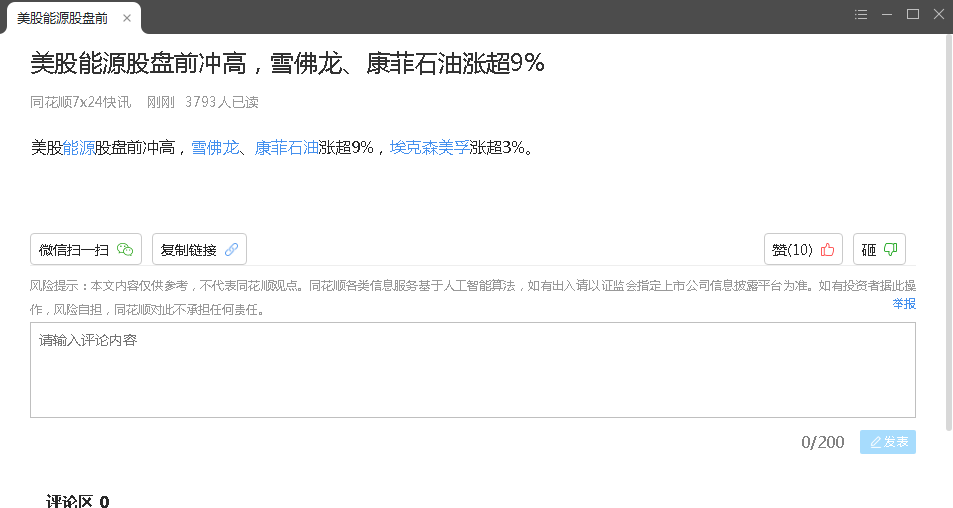The image size is (953, 508).
Task: Click the WeChat scan icon
Action: [x=125, y=250]
